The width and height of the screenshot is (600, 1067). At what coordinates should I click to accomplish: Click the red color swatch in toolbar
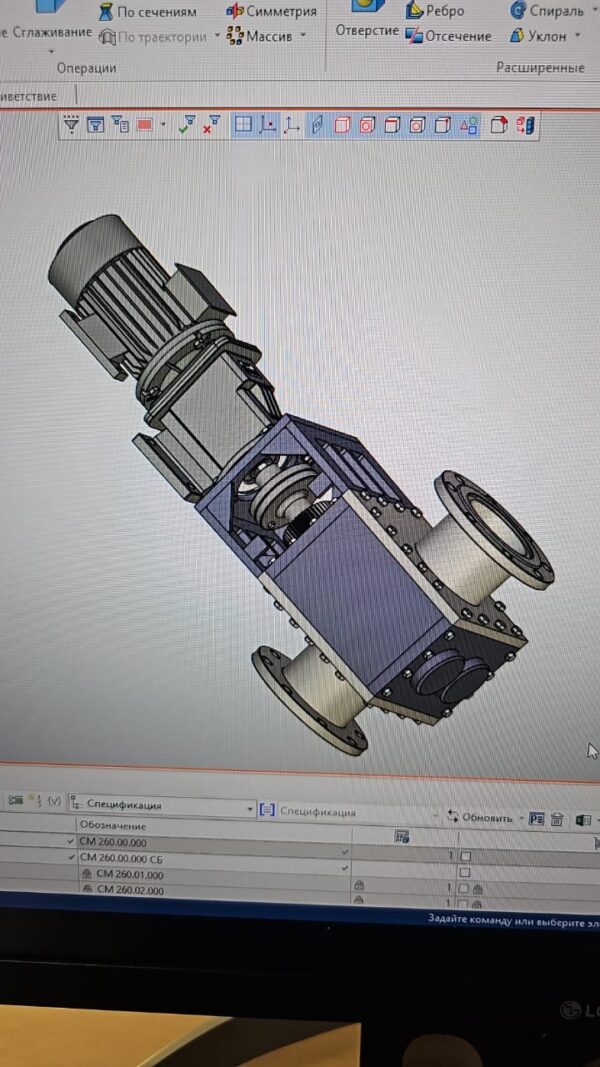[144, 126]
